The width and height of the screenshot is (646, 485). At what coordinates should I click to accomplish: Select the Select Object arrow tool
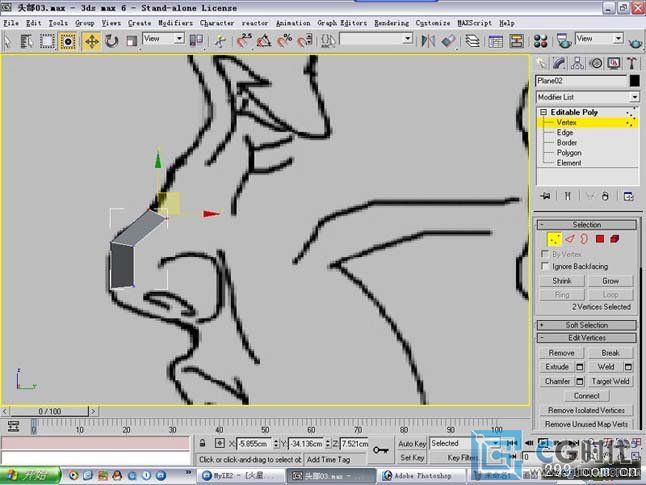(7, 41)
